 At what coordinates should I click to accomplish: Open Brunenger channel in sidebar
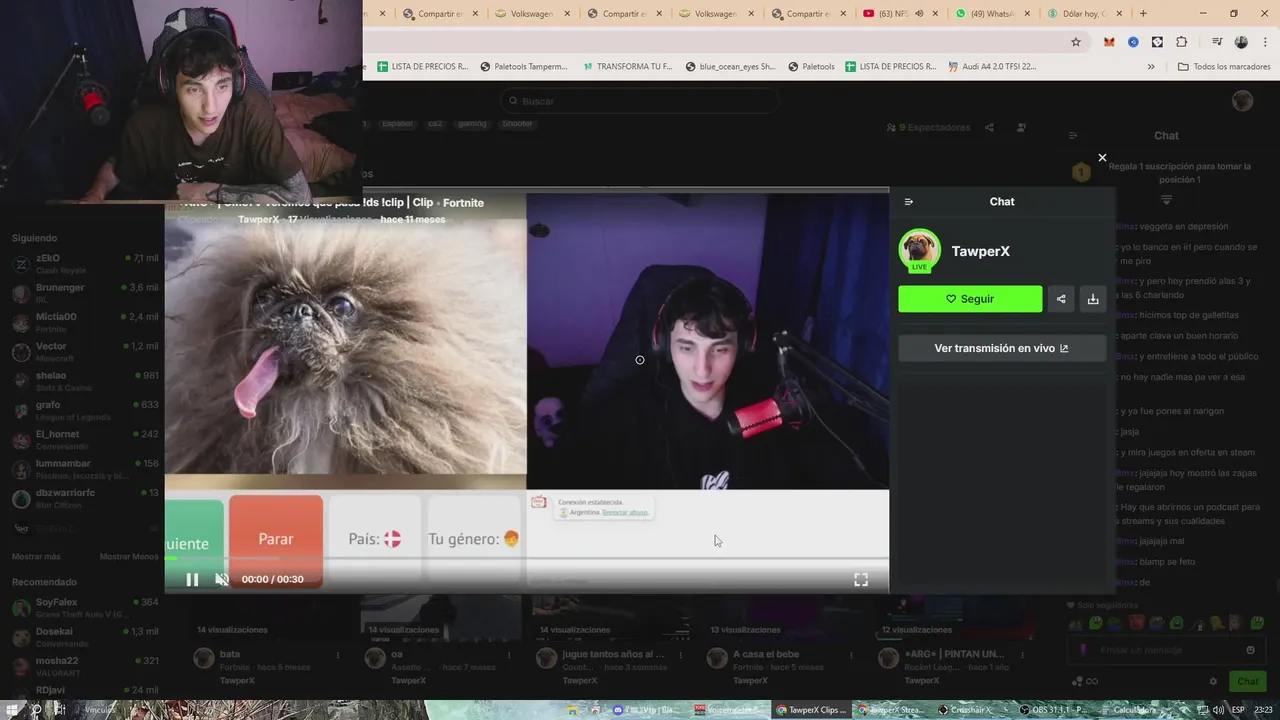[x=85, y=293]
